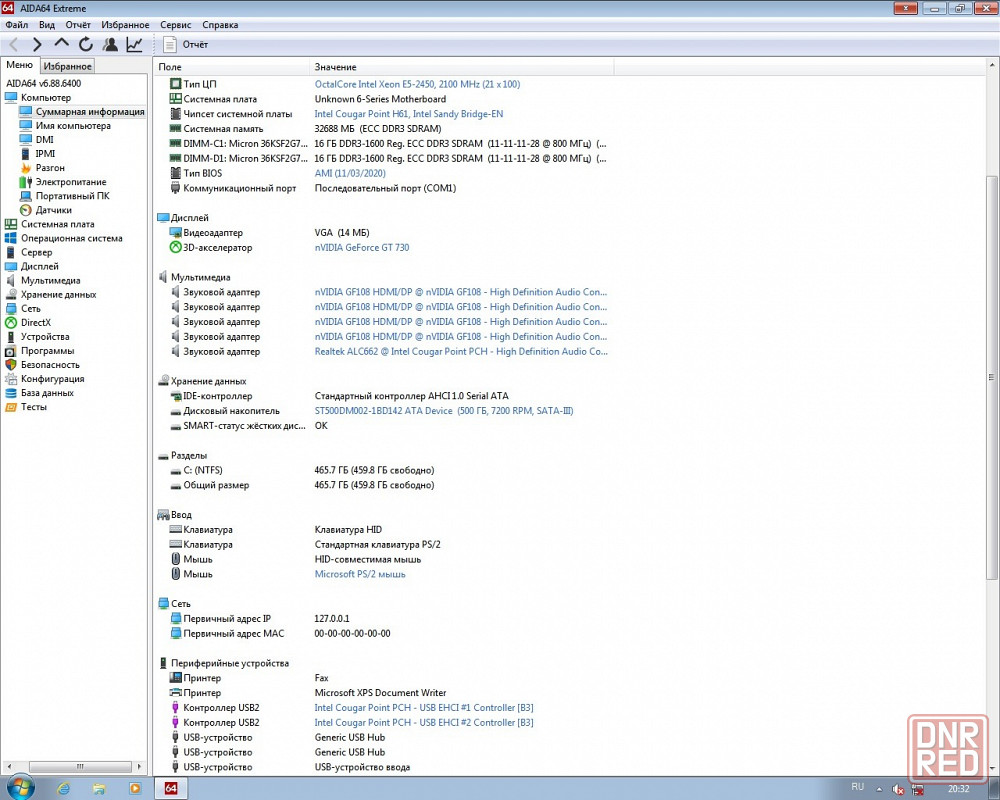The height and width of the screenshot is (800, 1000).
Task: Go up one level with Up arrow
Action: coord(61,44)
